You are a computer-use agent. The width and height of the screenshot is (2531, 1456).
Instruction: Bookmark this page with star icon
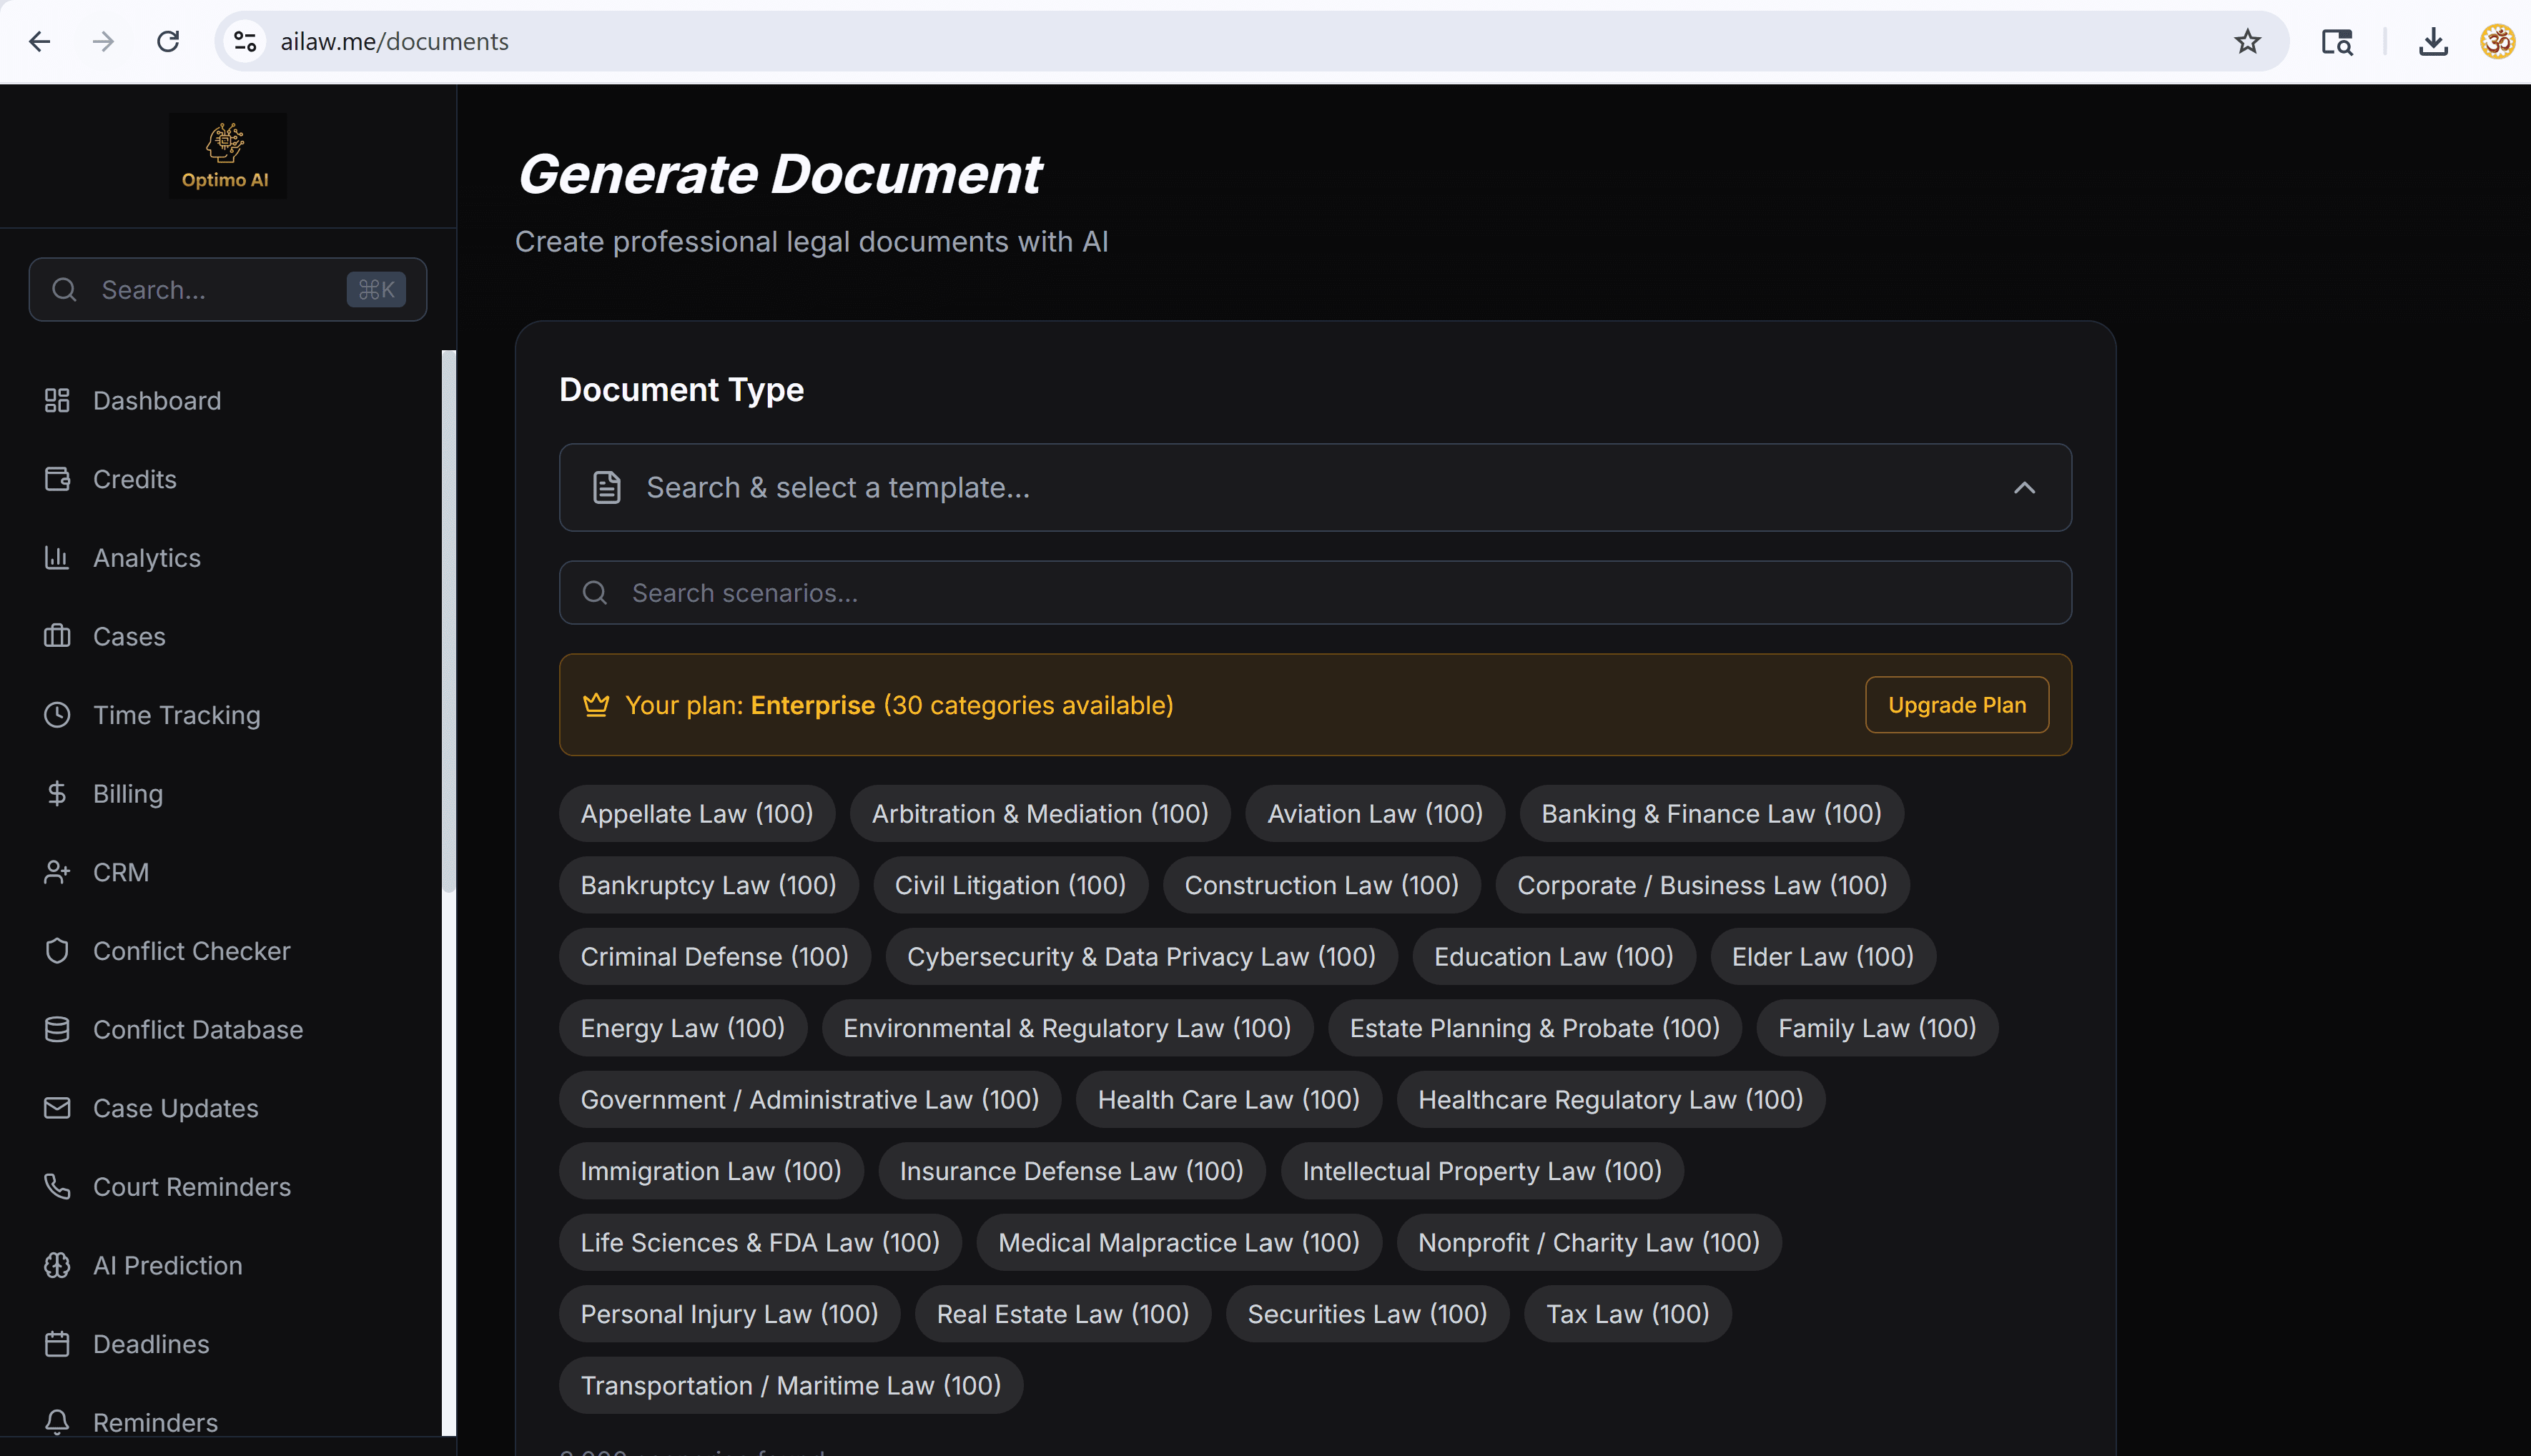click(2247, 41)
